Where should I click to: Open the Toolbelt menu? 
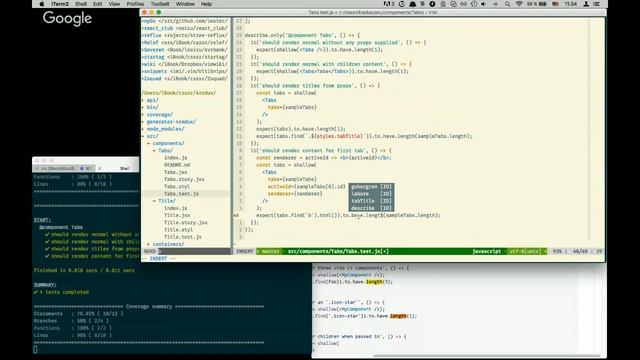tap(160, 4)
